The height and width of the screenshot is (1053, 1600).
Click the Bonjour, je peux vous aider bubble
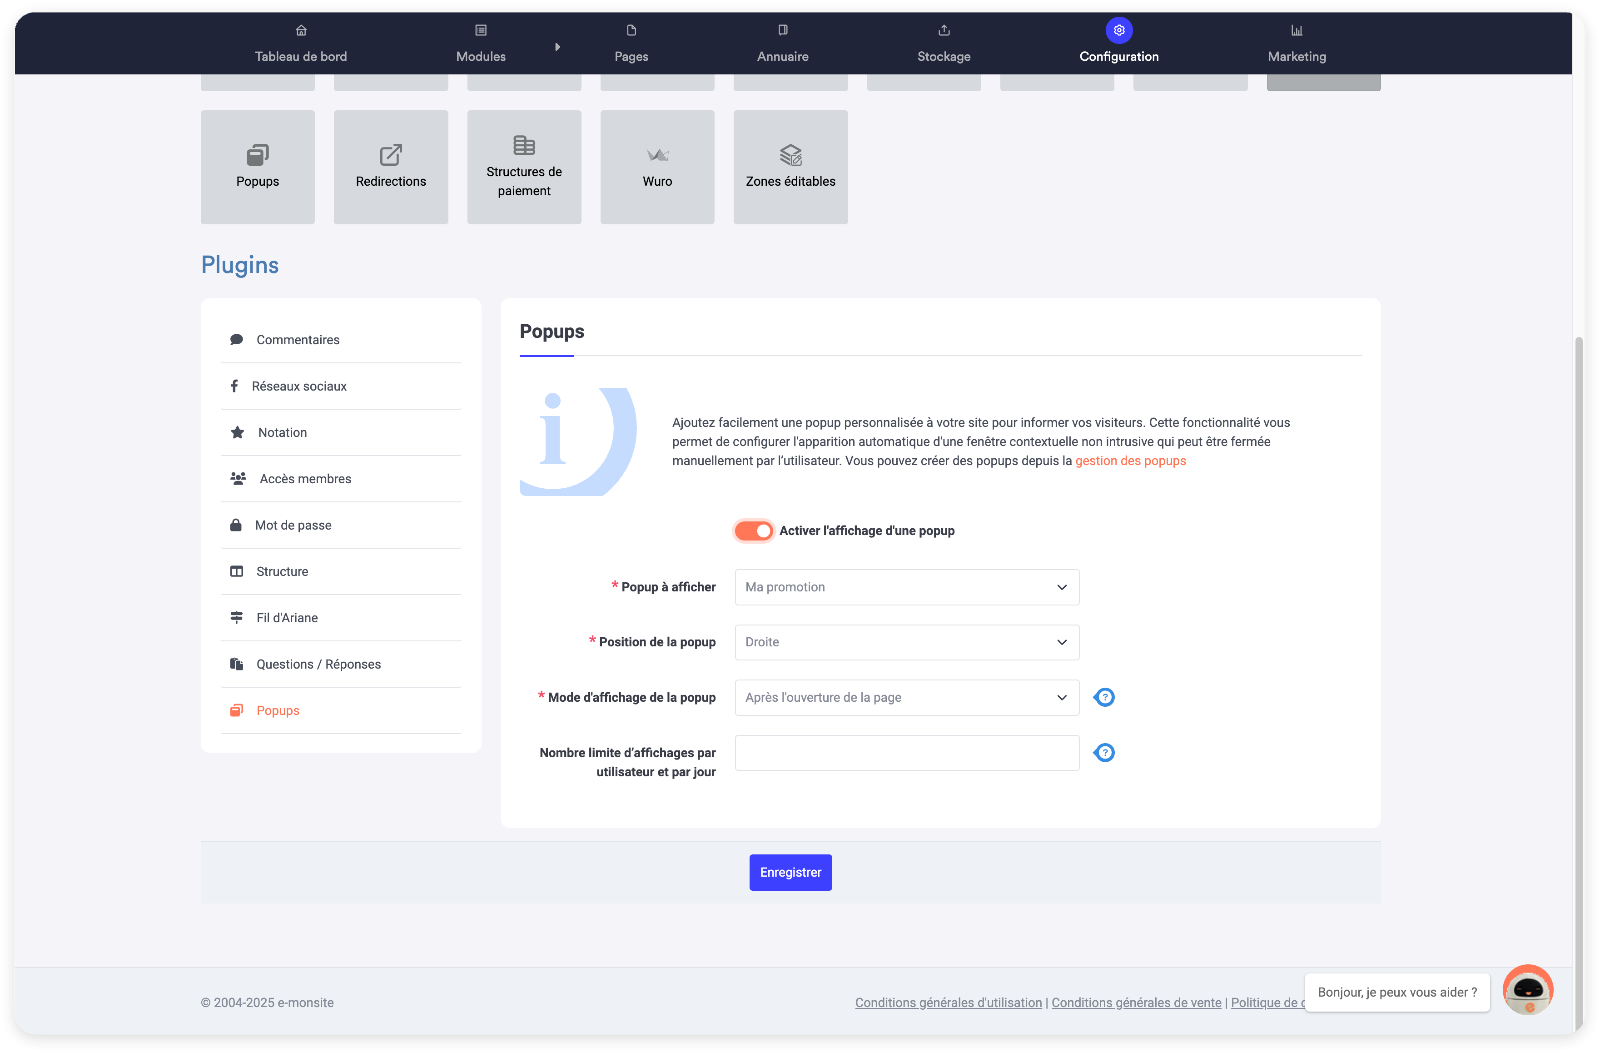(x=1397, y=993)
